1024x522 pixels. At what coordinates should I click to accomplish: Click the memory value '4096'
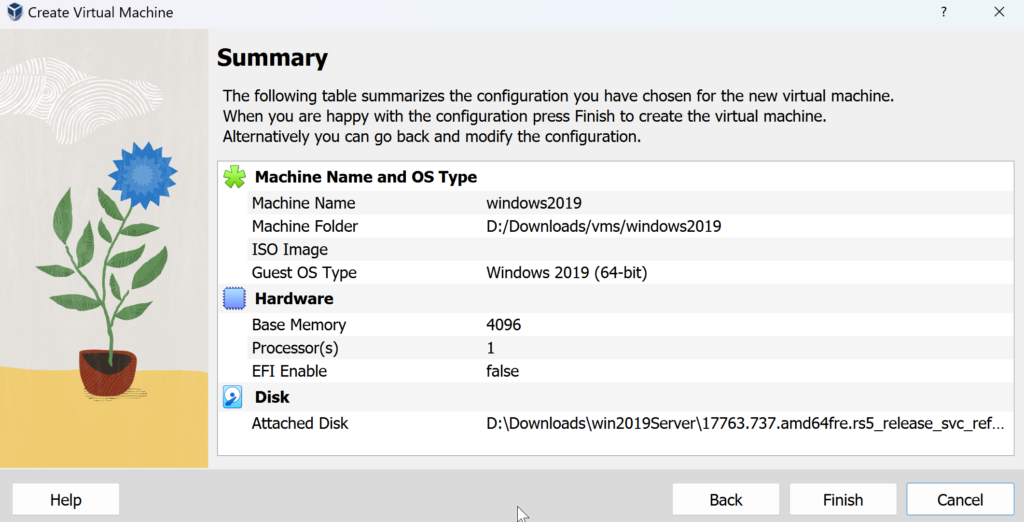pos(504,325)
